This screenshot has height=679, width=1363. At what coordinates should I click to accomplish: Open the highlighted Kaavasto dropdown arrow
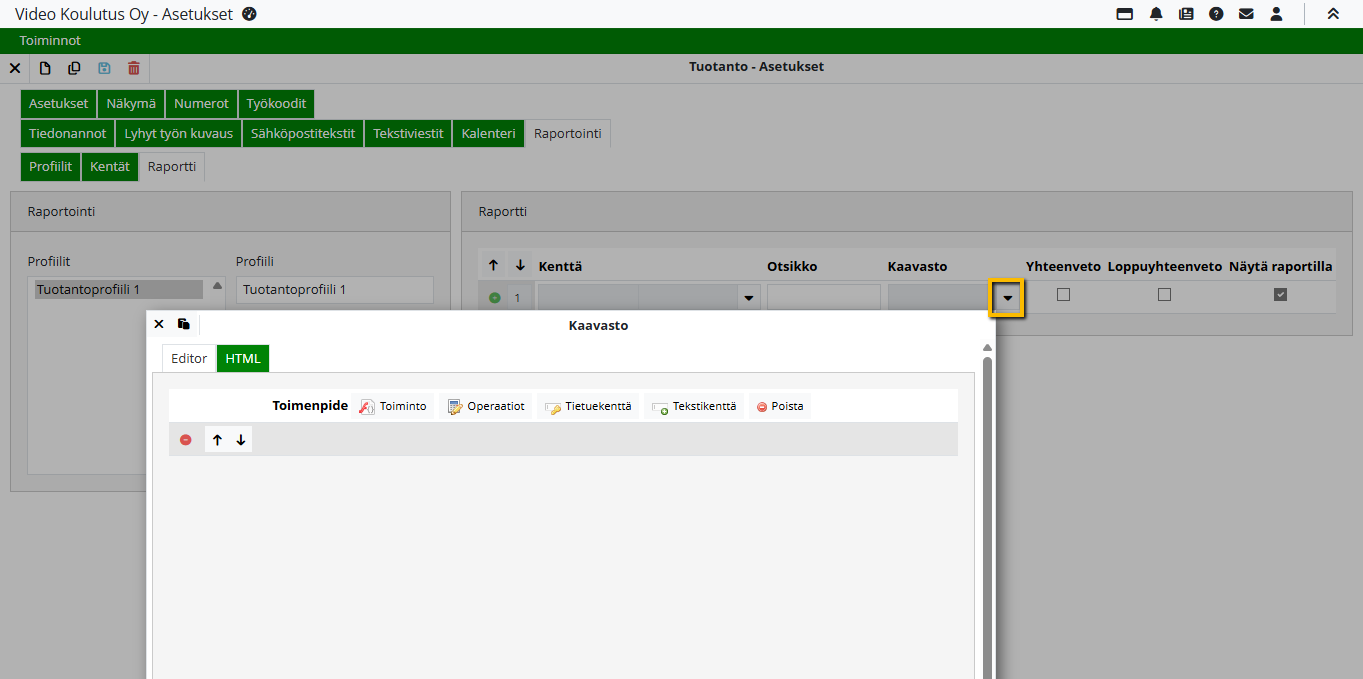[1006, 298]
